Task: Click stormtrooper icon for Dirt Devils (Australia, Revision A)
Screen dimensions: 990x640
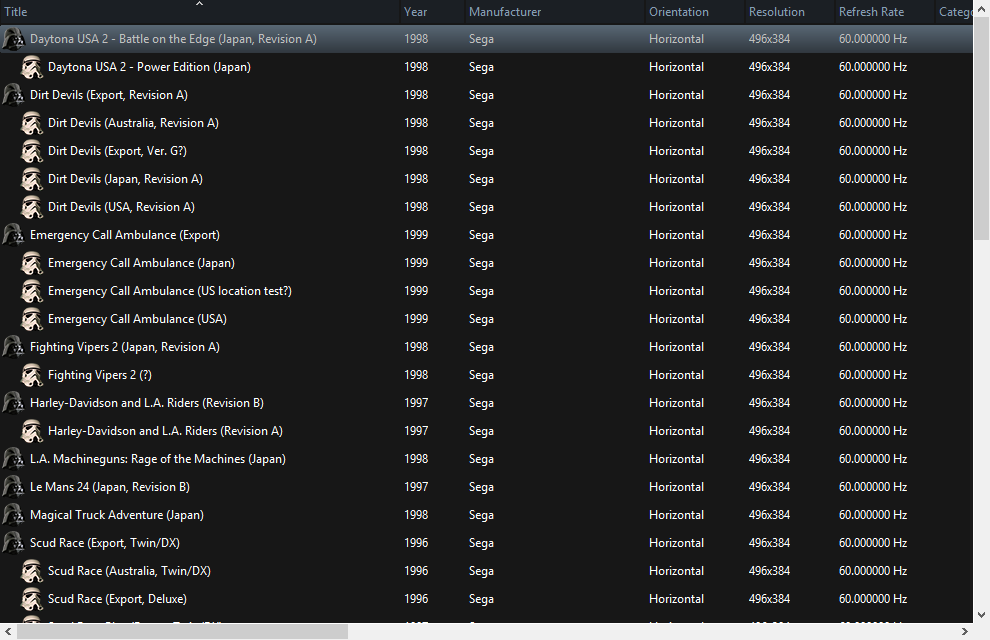Action: 31,123
